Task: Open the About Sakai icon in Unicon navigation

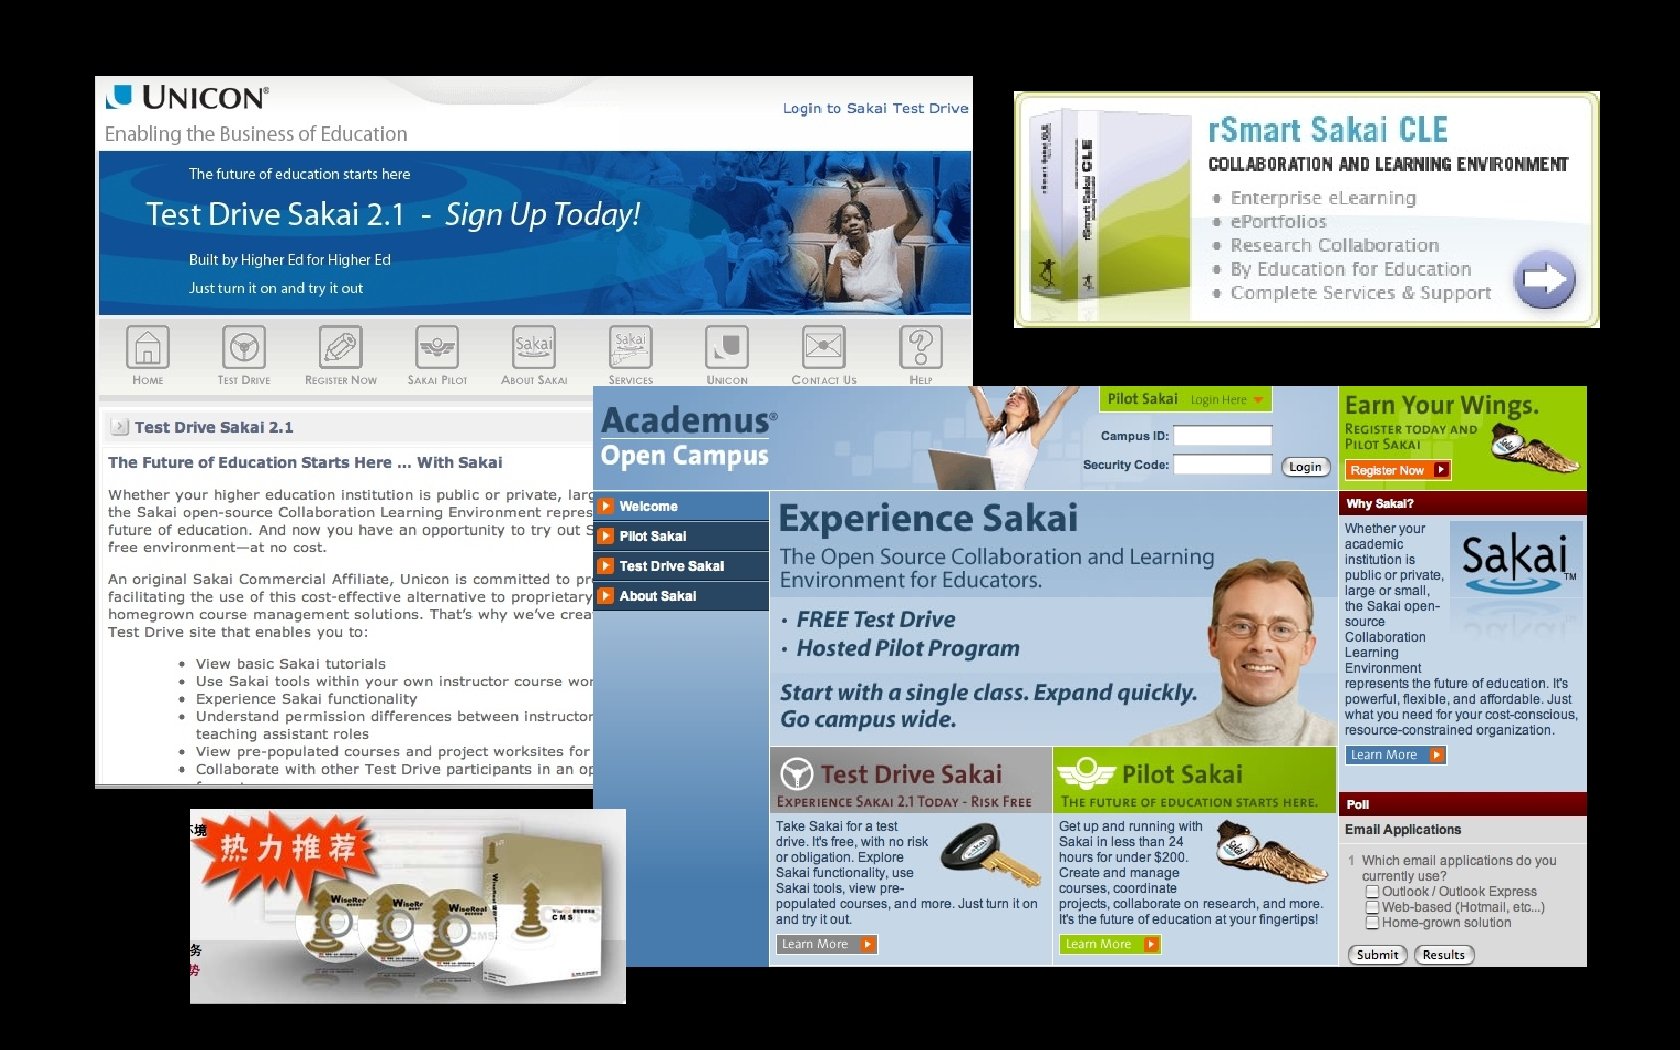Action: [534, 347]
